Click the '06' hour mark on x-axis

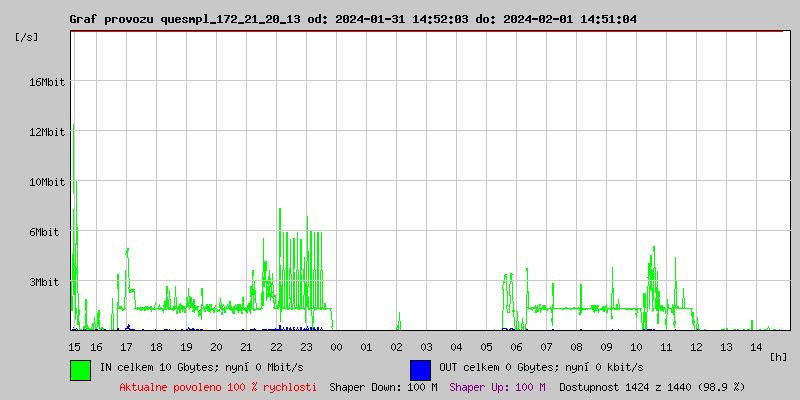pos(516,346)
